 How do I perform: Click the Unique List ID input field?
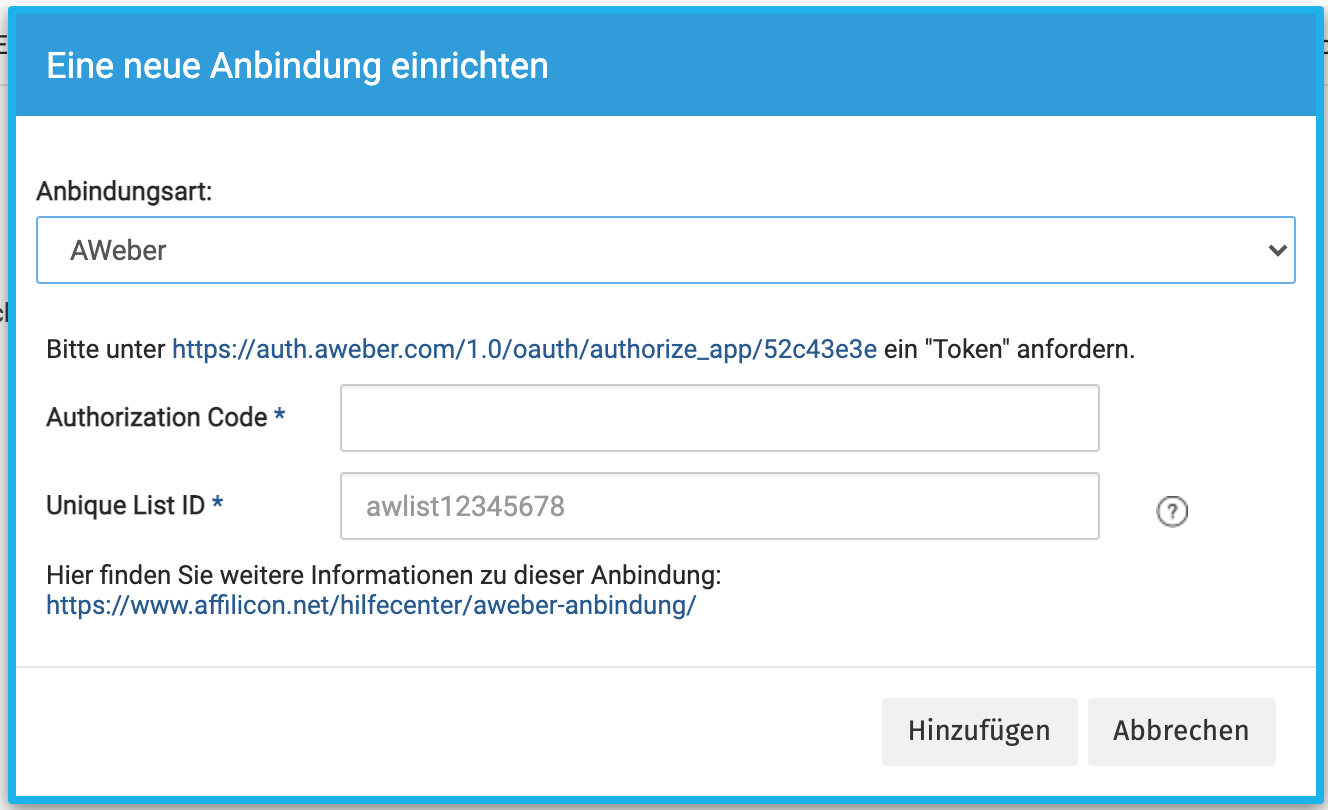tap(720, 506)
